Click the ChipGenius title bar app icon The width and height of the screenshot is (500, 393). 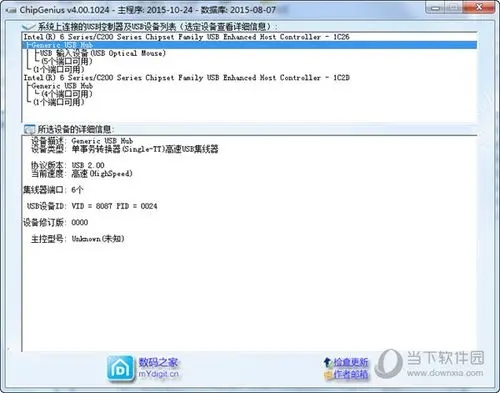pyautogui.click(x=11, y=10)
